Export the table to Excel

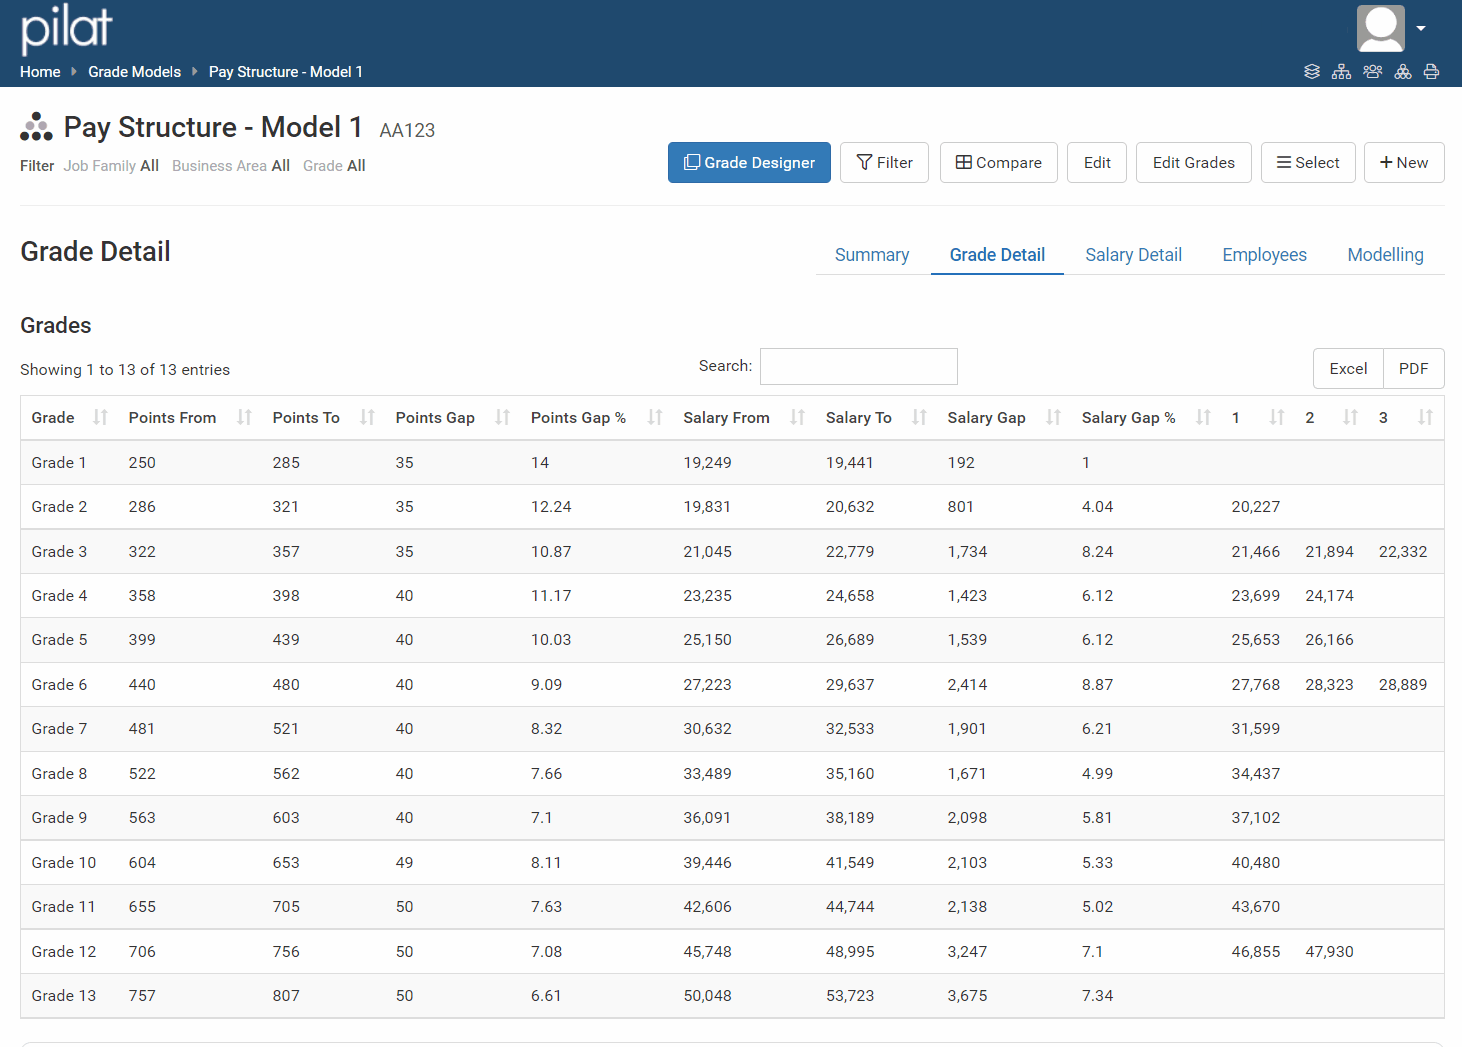(1348, 368)
